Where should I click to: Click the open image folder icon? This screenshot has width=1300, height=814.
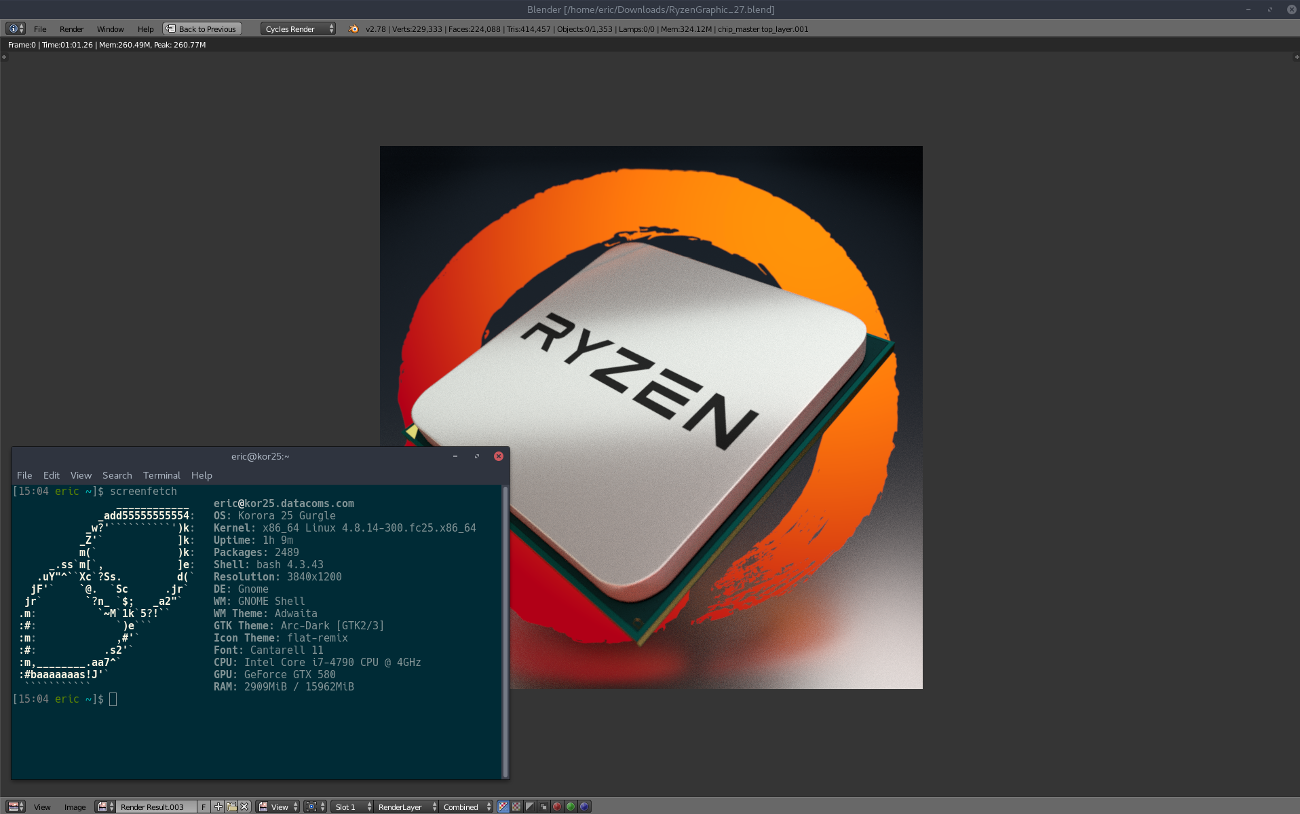point(231,807)
